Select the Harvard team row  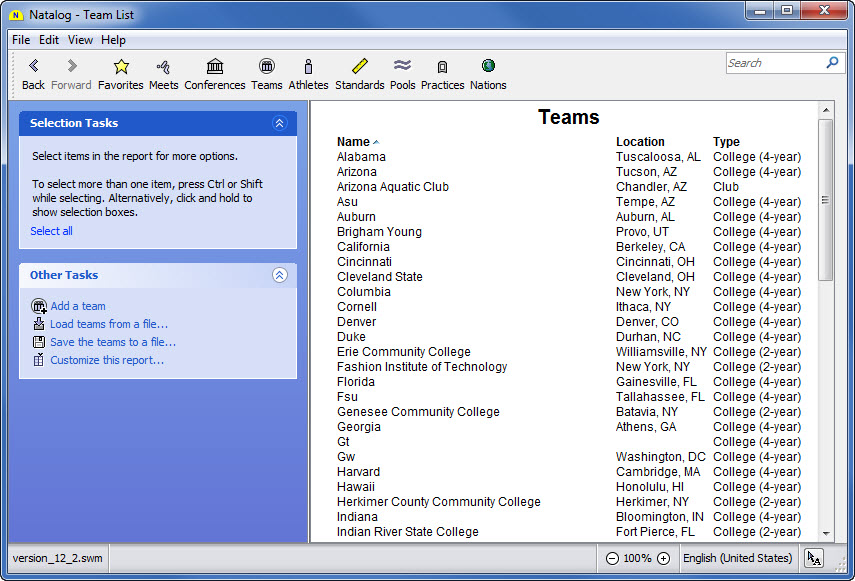358,472
